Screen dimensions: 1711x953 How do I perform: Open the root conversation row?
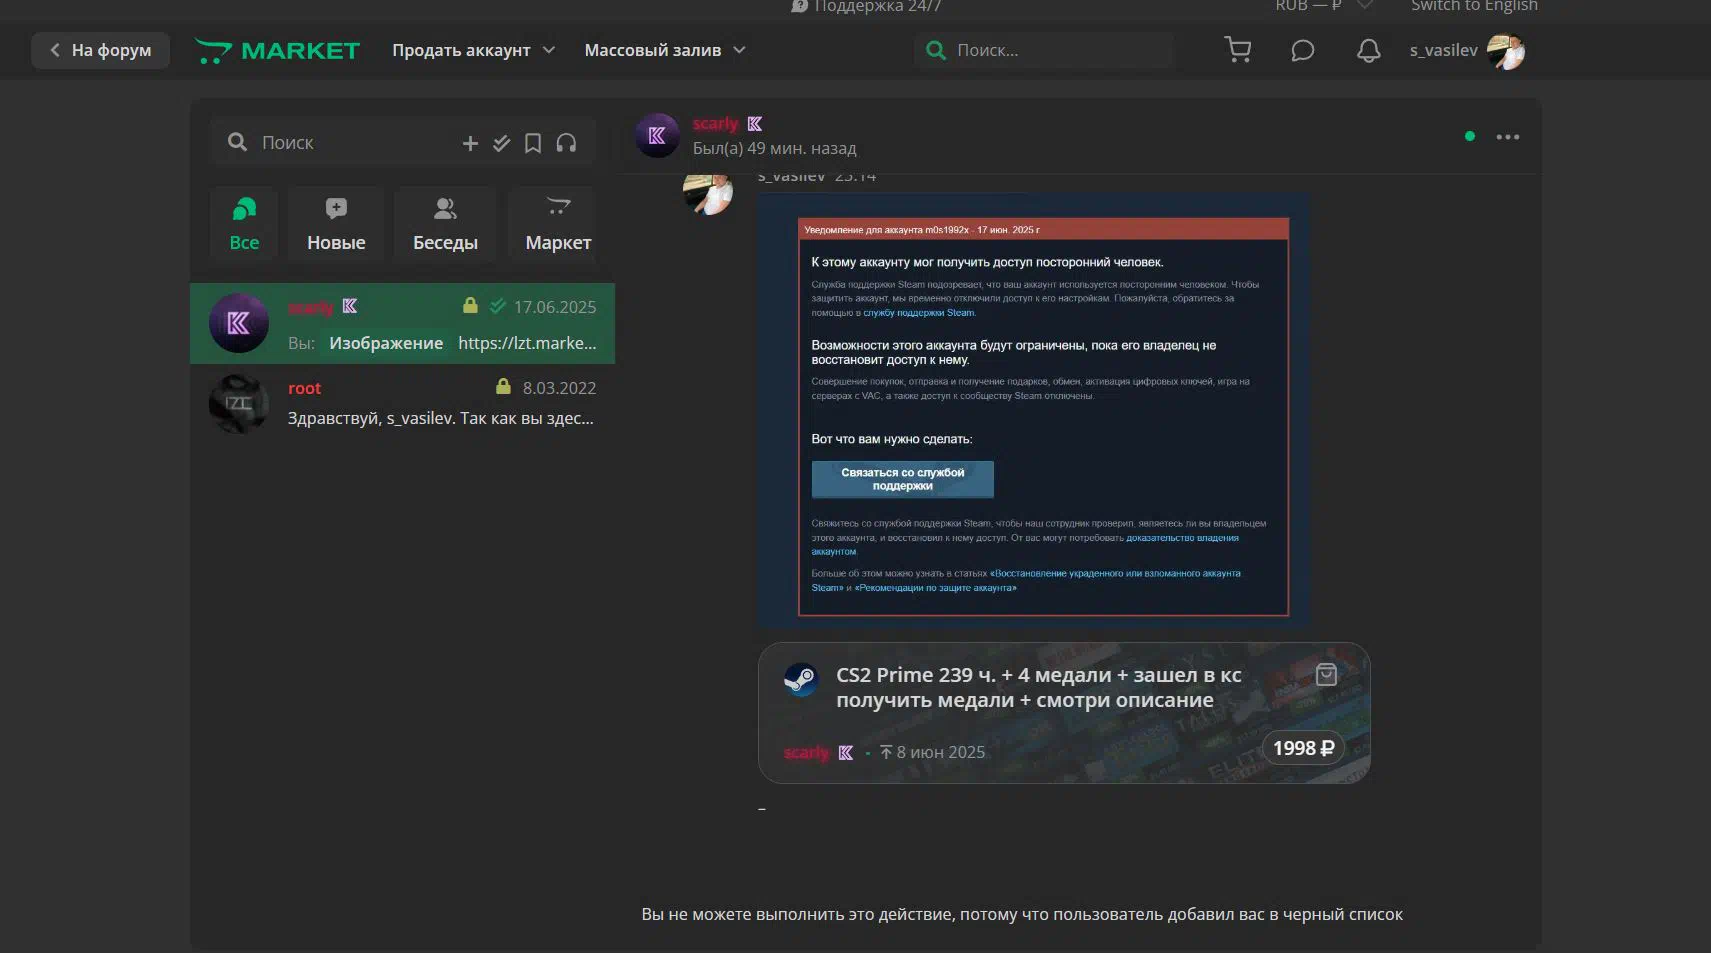402,404
